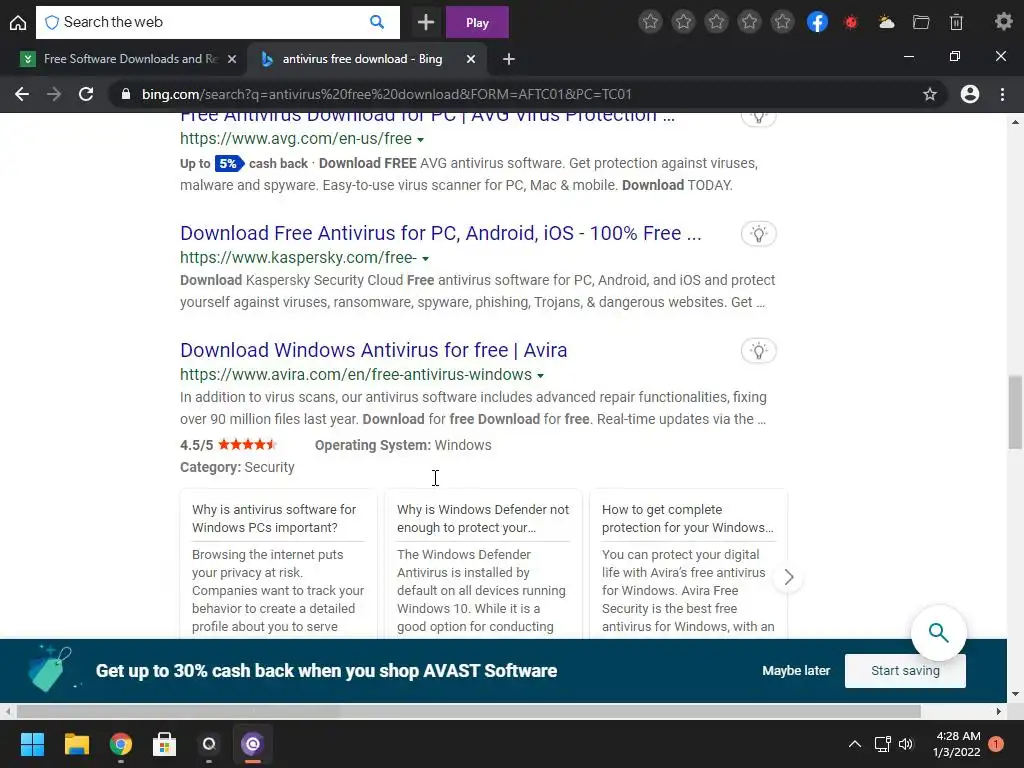Click the 5% cash back badge
The height and width of the screenshot is (768, 1024).
click(229, 163)
